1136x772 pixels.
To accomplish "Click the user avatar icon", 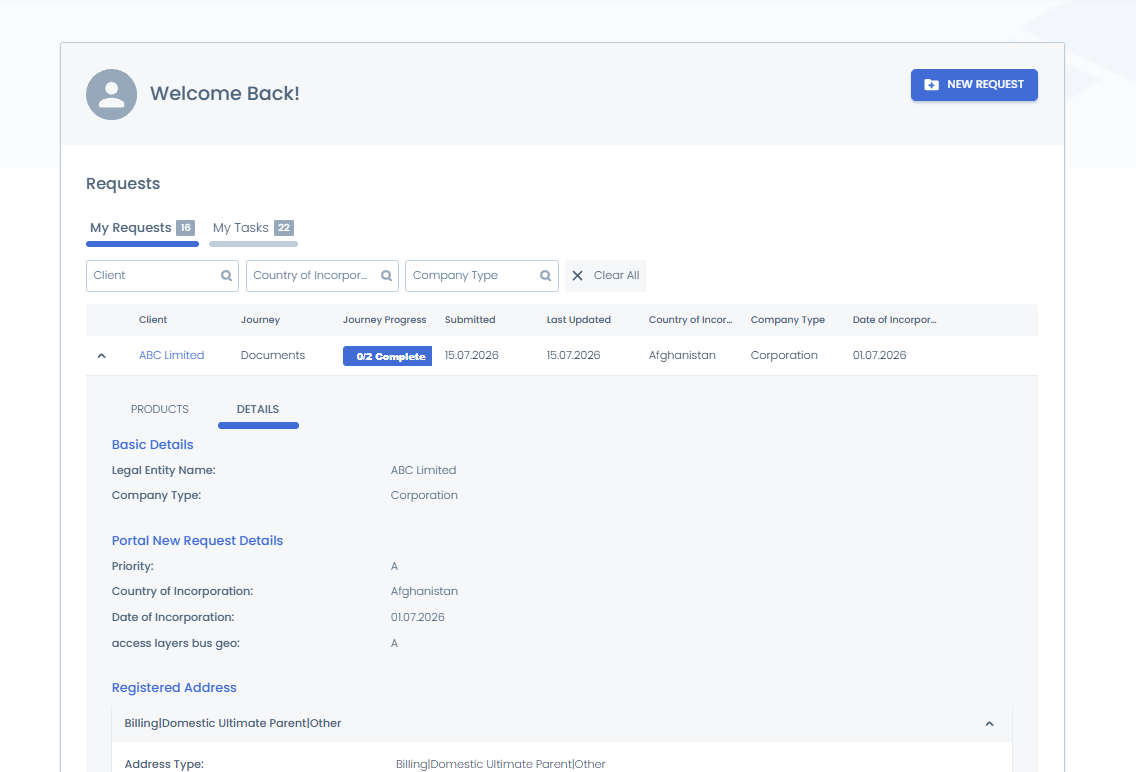I will pyautogui.click(x=112, y=94).
